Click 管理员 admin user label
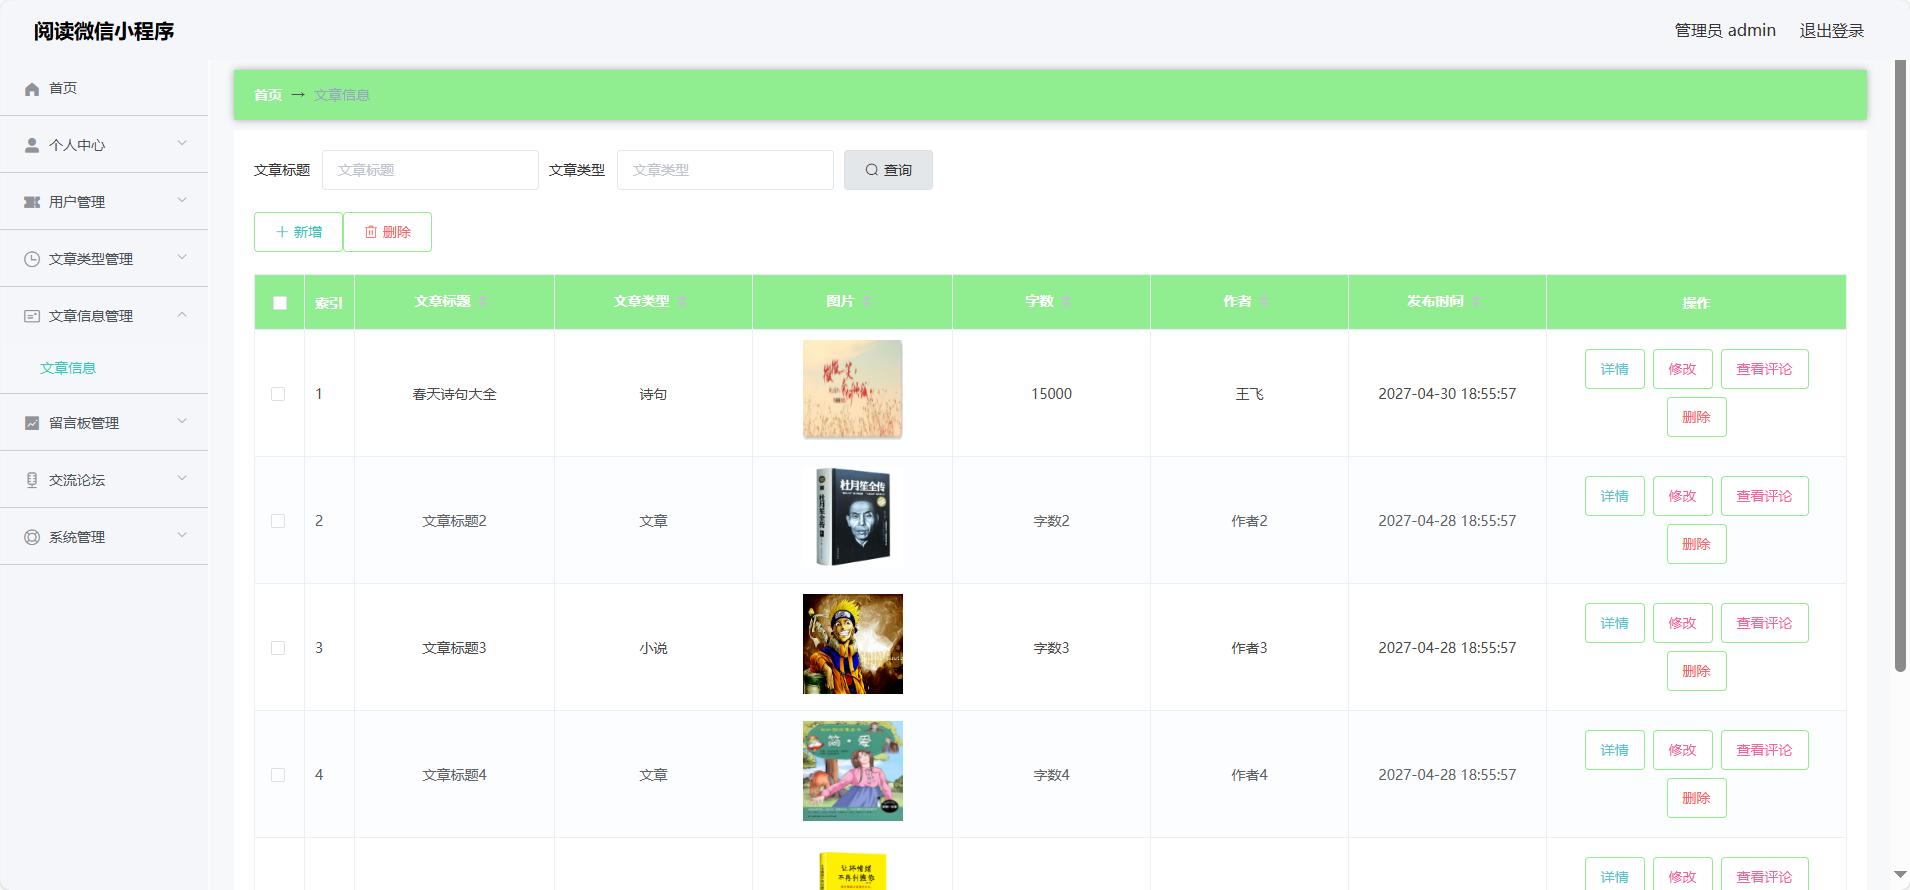The height and width of the screenshot is (890, 1910). [x=1725, y=31]
